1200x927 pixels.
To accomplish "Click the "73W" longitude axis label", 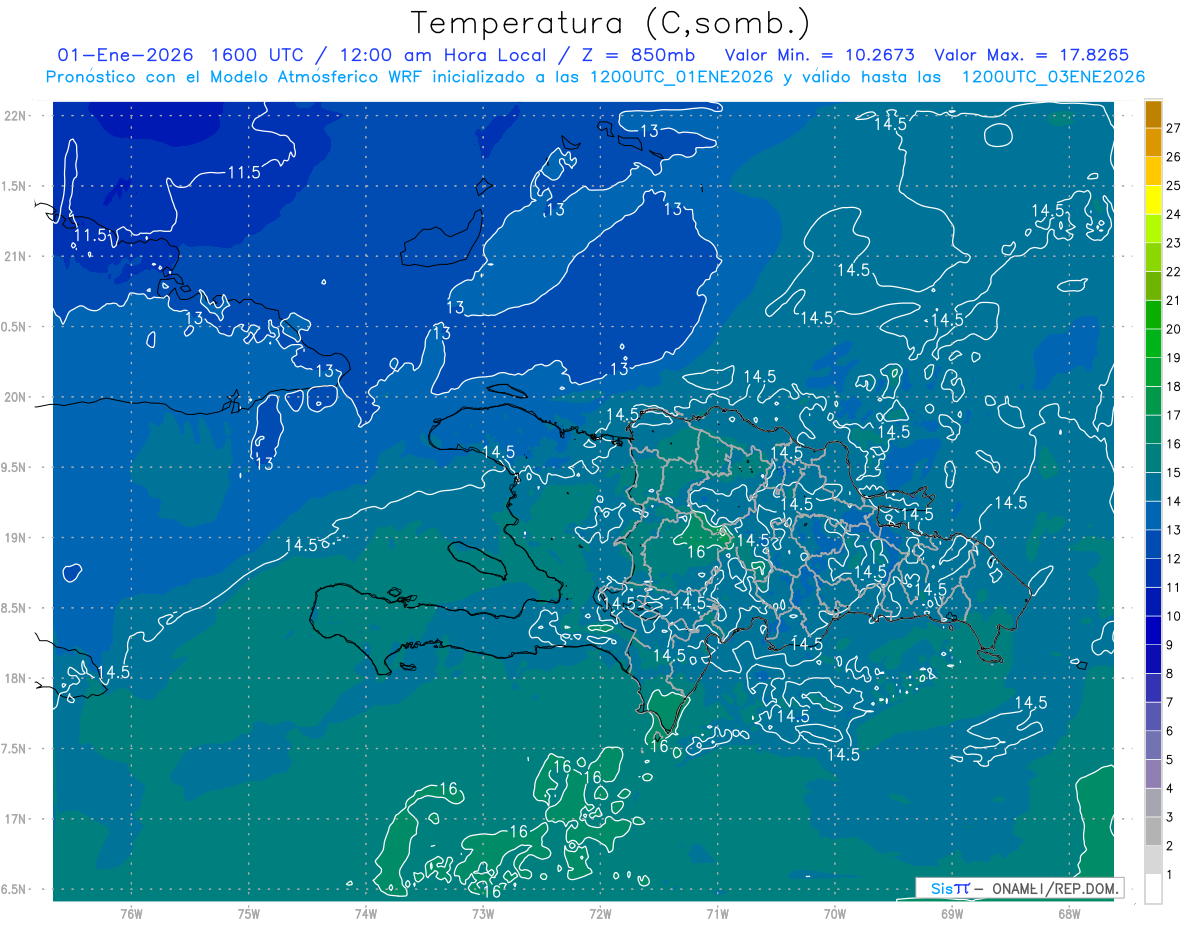I will click(483, 913).
